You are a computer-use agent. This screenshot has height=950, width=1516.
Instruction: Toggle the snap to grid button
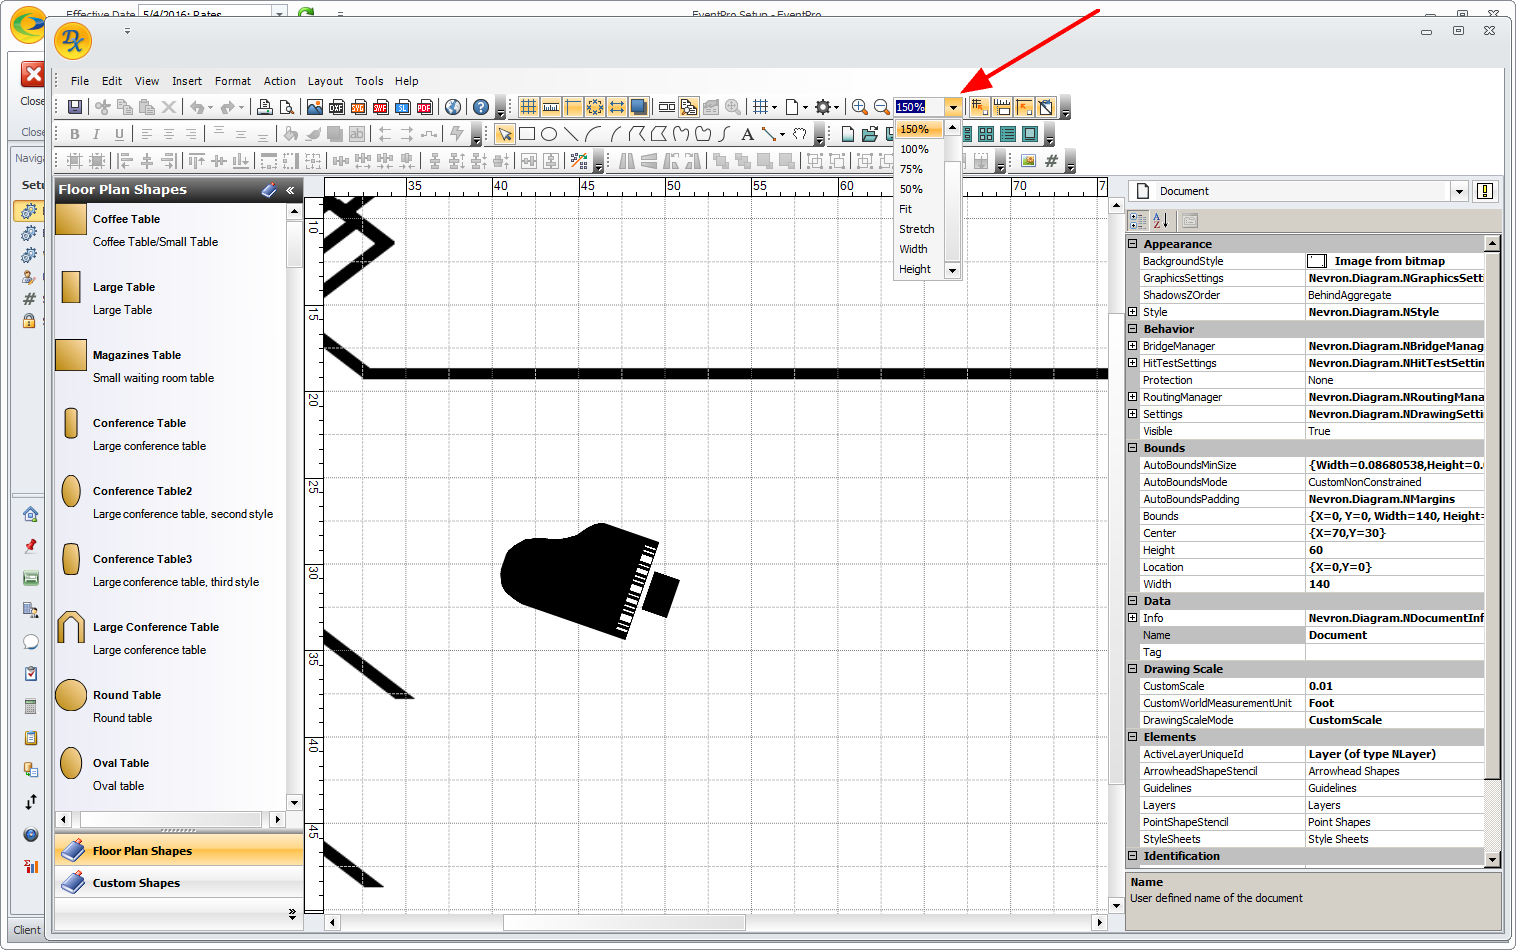[x=979, y=107]
